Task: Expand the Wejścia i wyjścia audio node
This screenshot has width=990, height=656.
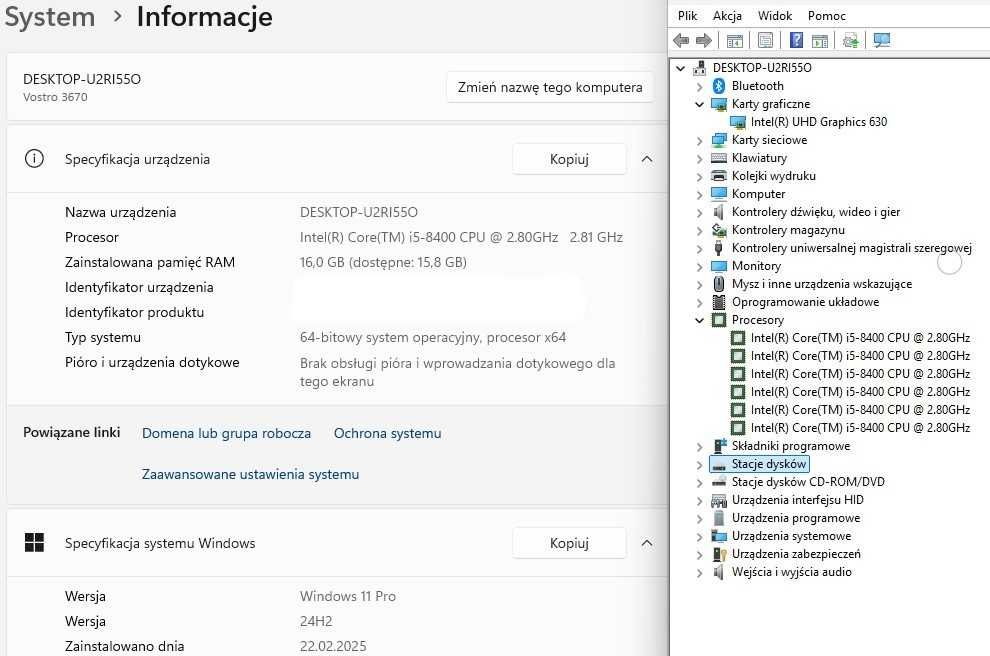Action: point(699,573)
